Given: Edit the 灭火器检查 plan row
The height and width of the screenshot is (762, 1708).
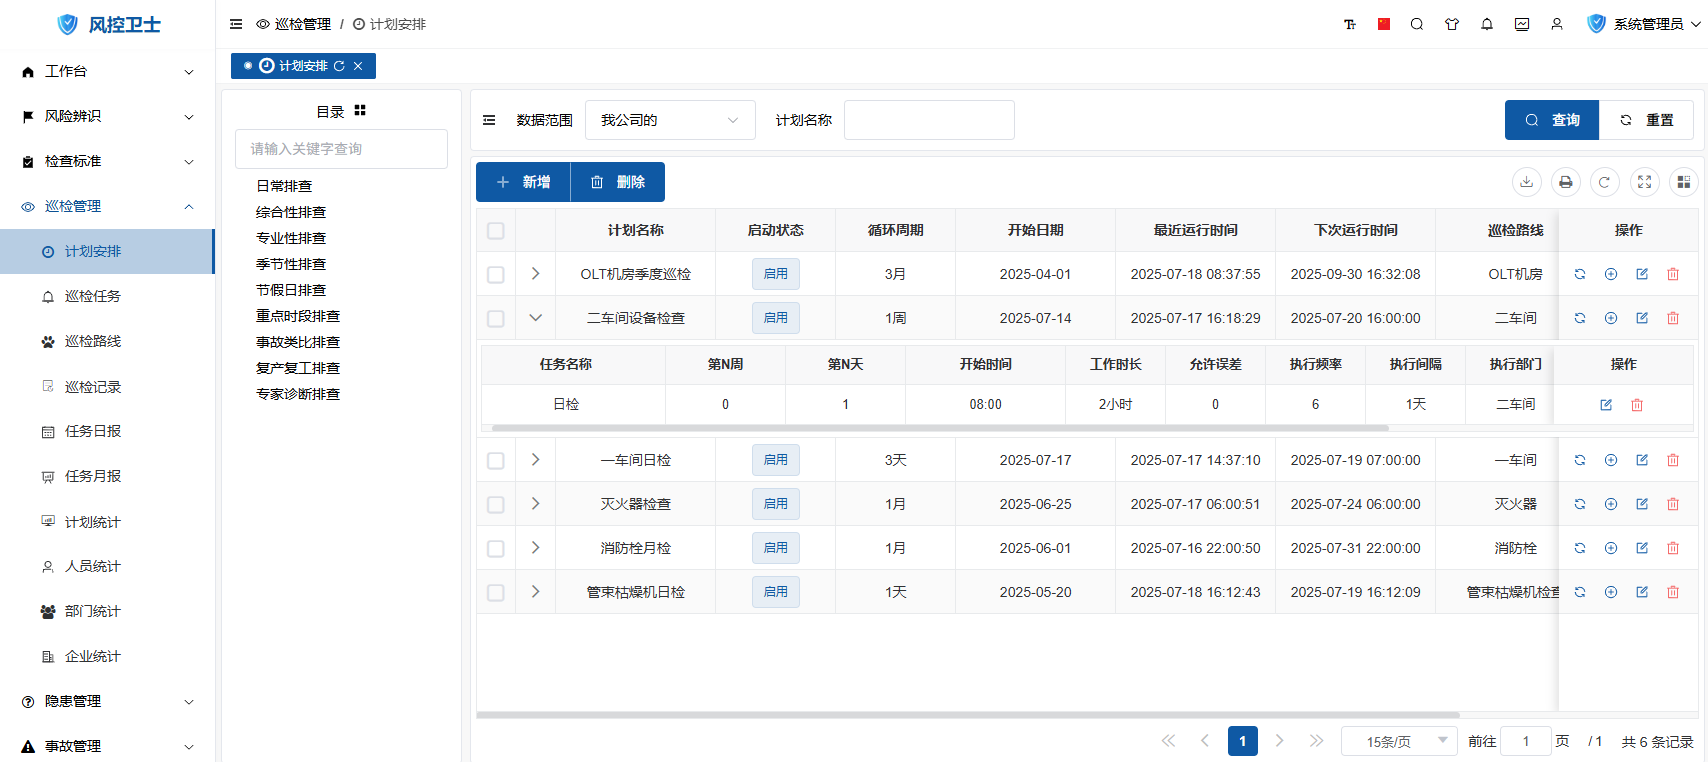Looking at the screenshot, I should (1641, 504).
